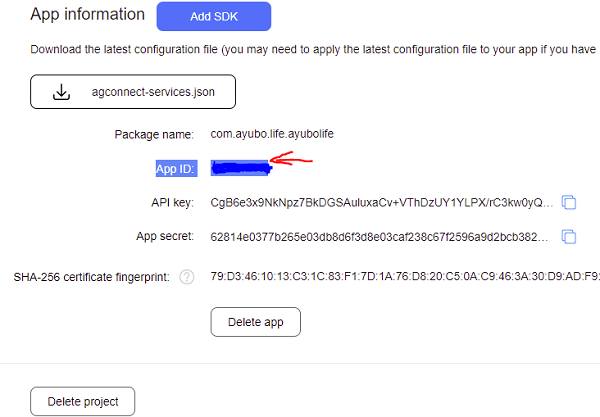The height and width of the screenshot is (417, 600).
Task: Click the App secret label
Action: pos(165,237)
